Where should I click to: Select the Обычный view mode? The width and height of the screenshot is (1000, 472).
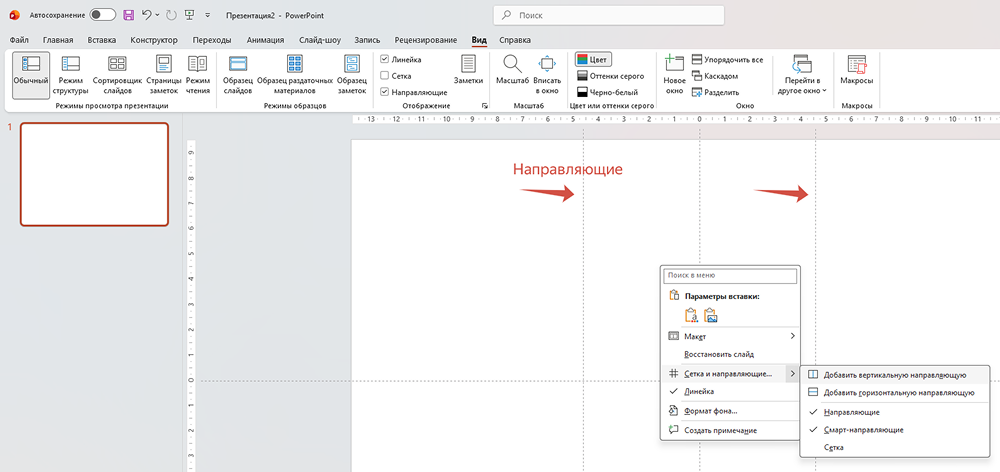point(31,75)
